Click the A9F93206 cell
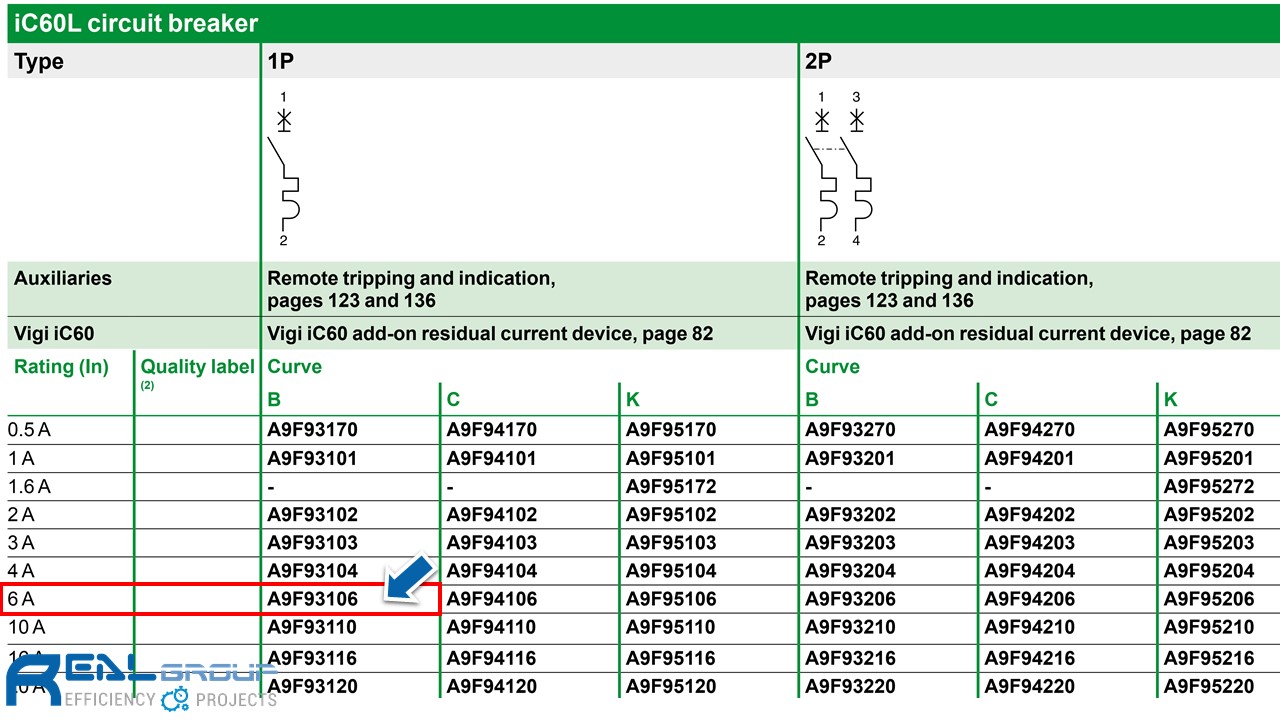Viewport: 1280px width, 720px height. [x=850, y=598]
